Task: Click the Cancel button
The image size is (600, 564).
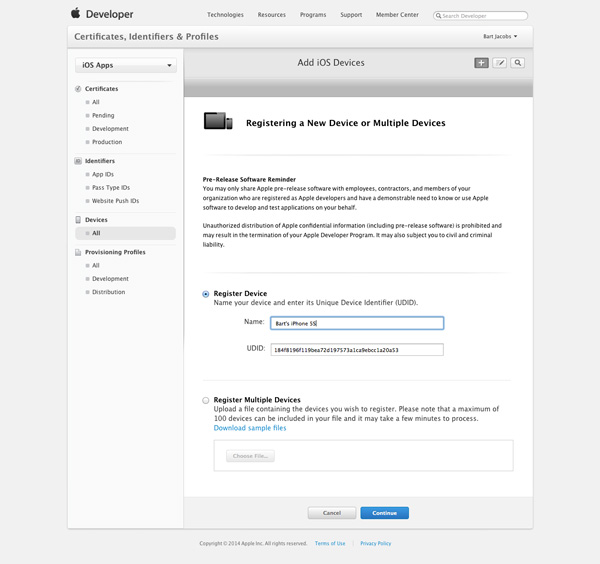Action: point(332,513)
